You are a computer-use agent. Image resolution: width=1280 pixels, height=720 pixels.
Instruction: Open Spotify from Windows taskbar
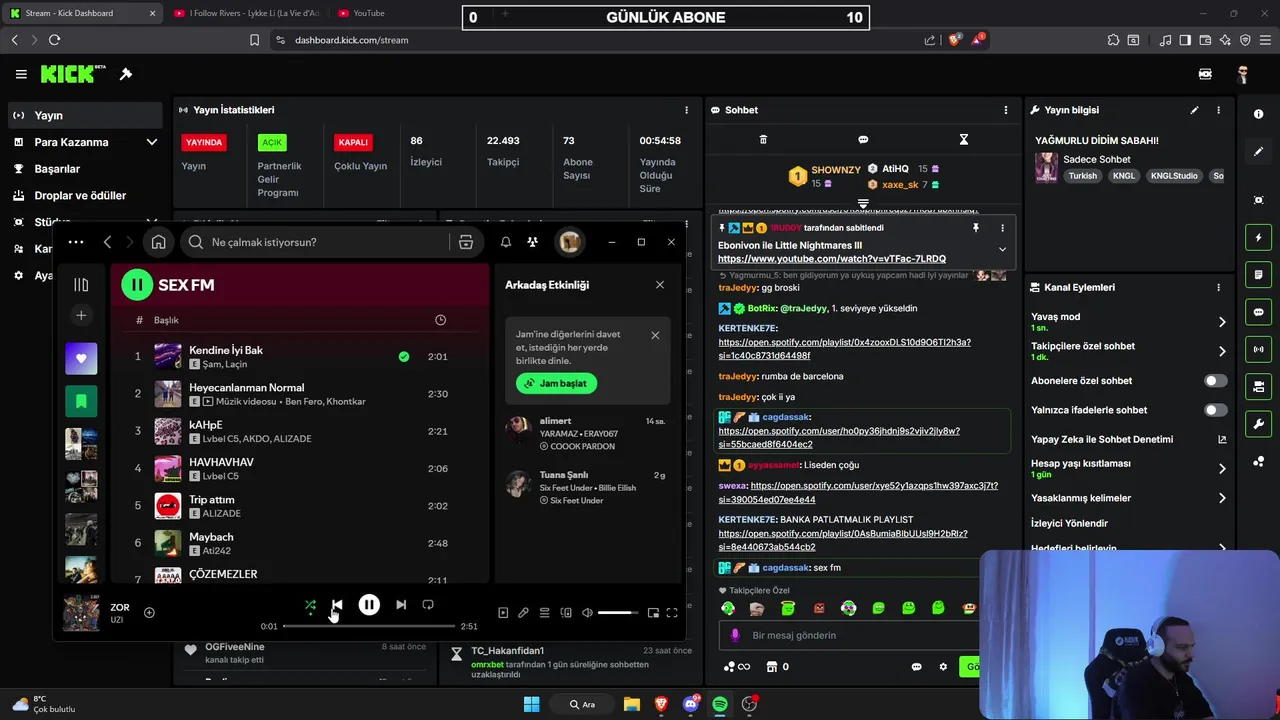tap(720, 704)
